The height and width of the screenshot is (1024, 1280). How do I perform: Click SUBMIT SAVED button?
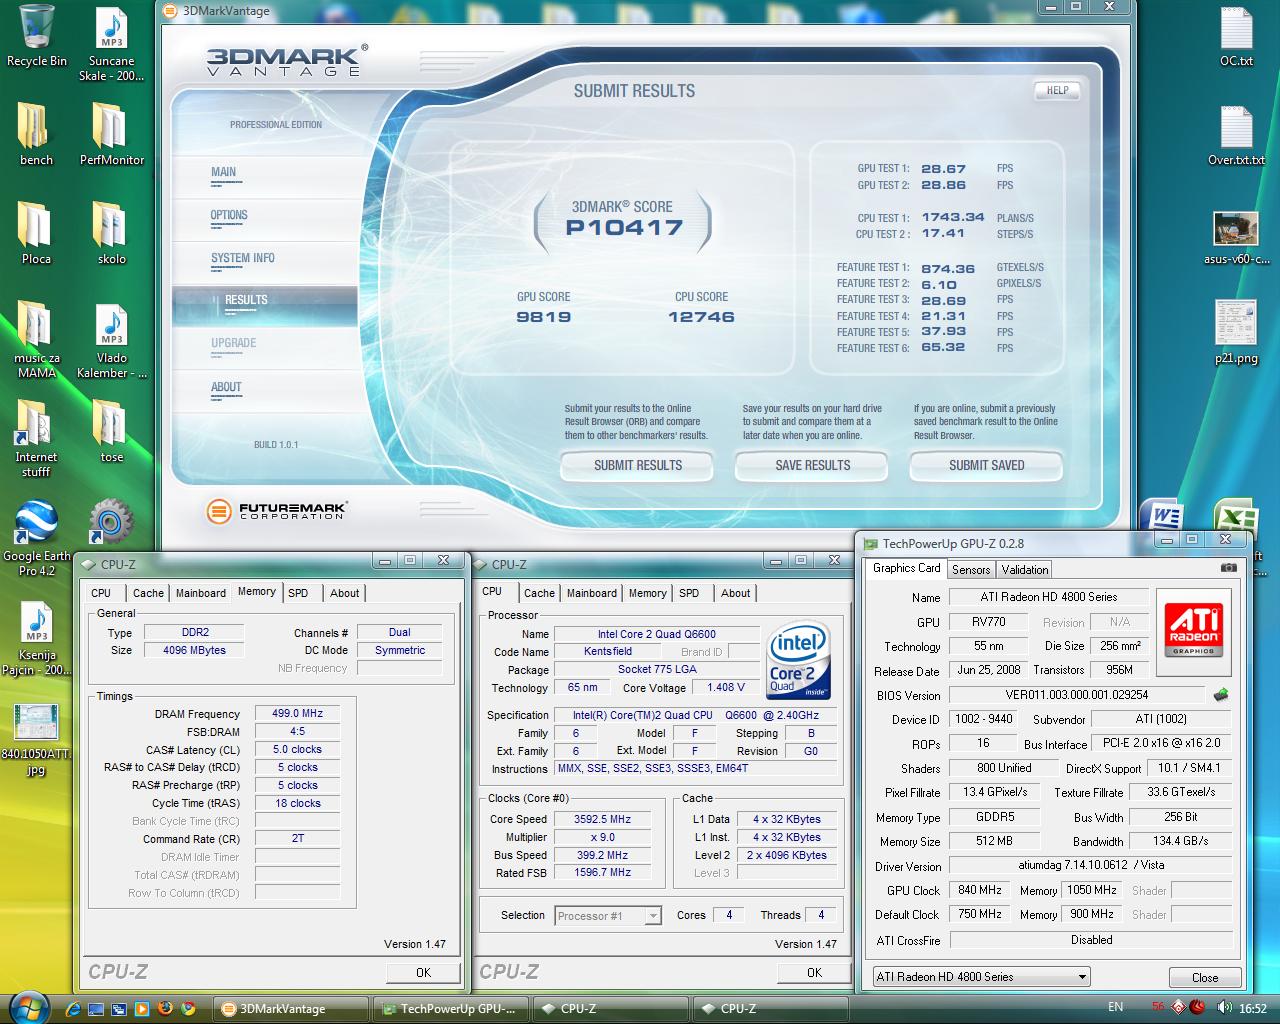point(986,466)
